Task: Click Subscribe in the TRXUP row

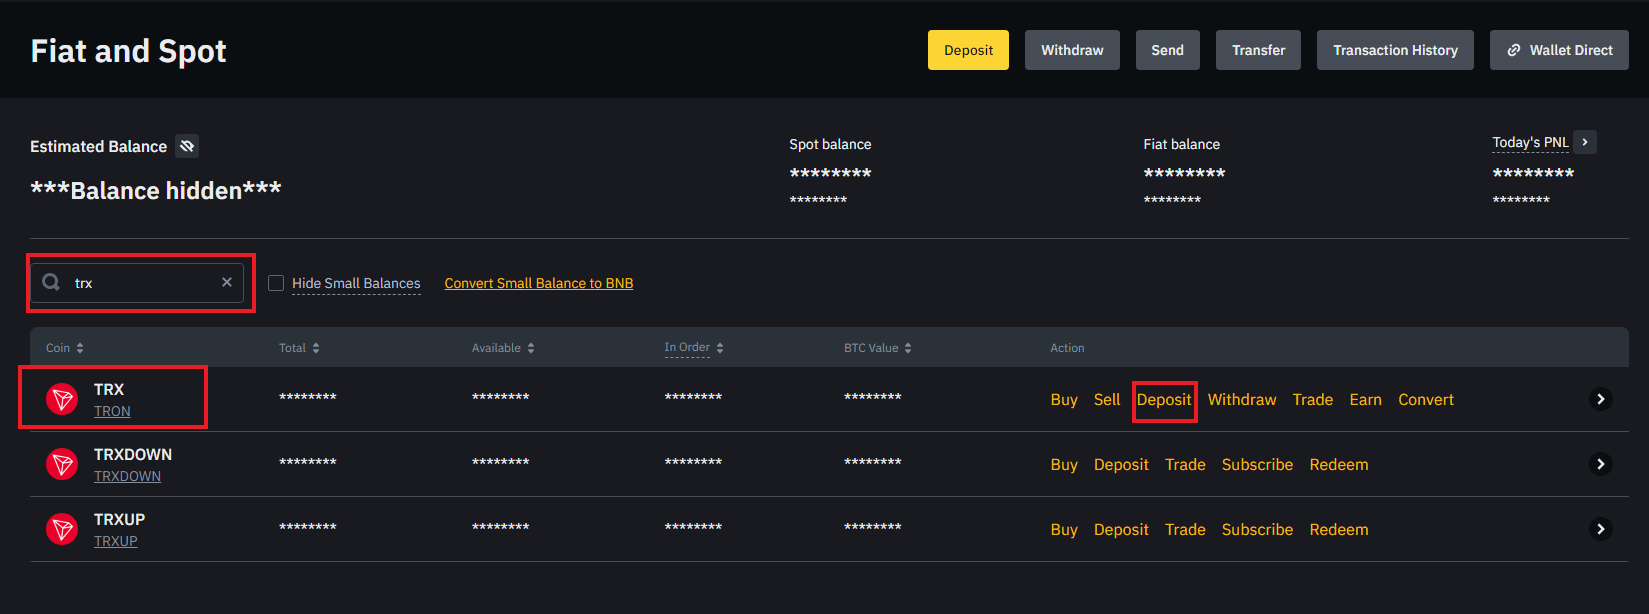Action: click(x=1257, y=529)
